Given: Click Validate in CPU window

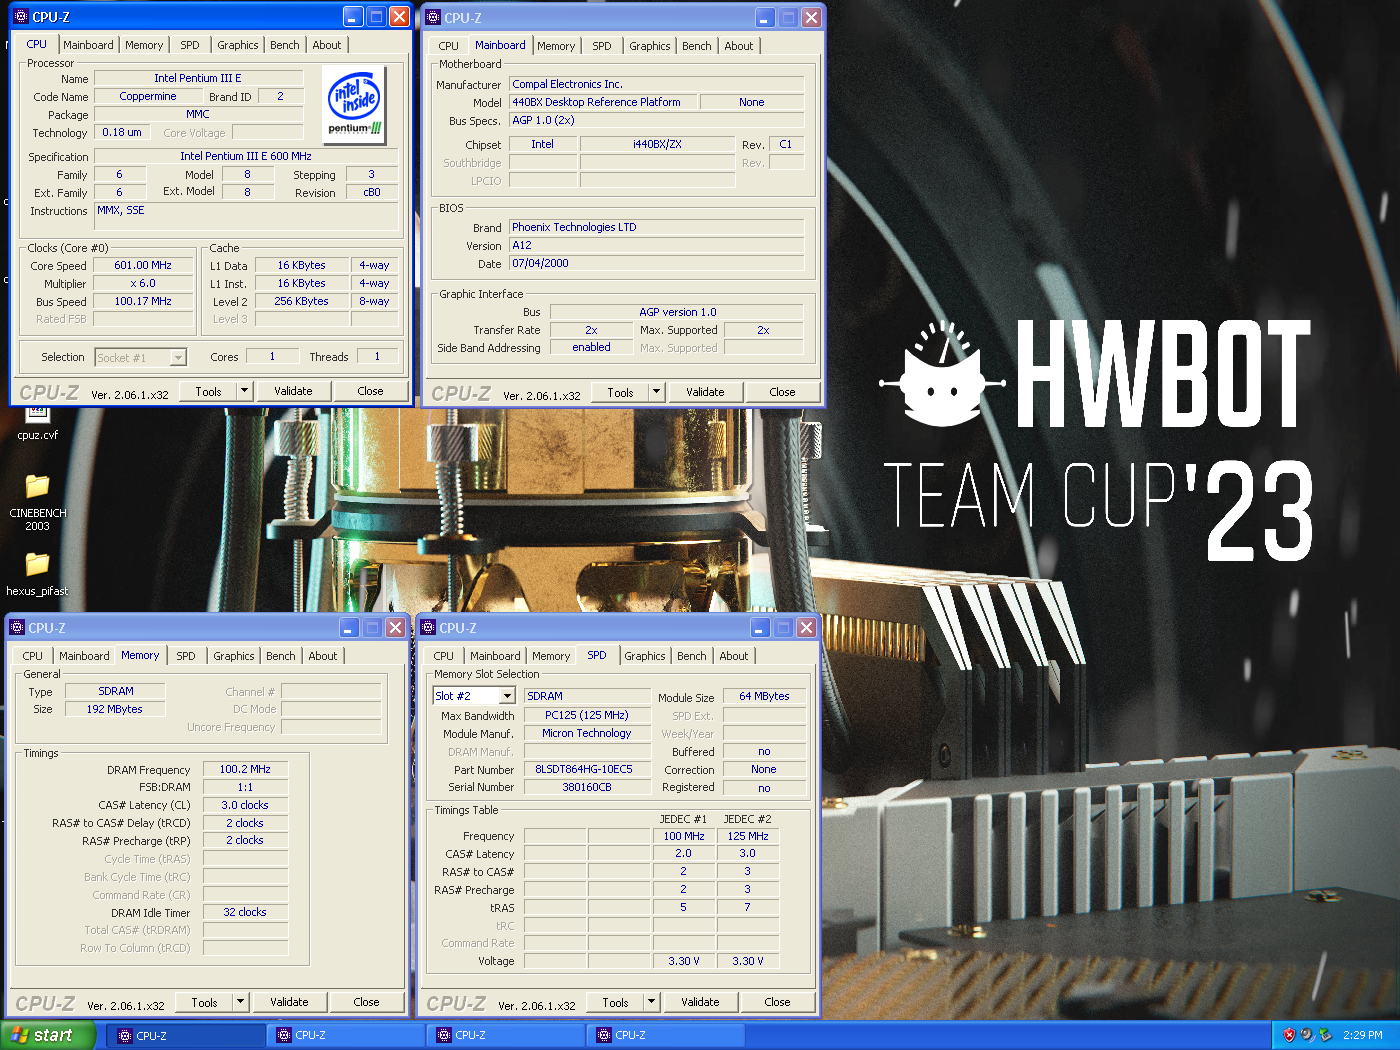Looking at the screenshot, I should 293,391.
